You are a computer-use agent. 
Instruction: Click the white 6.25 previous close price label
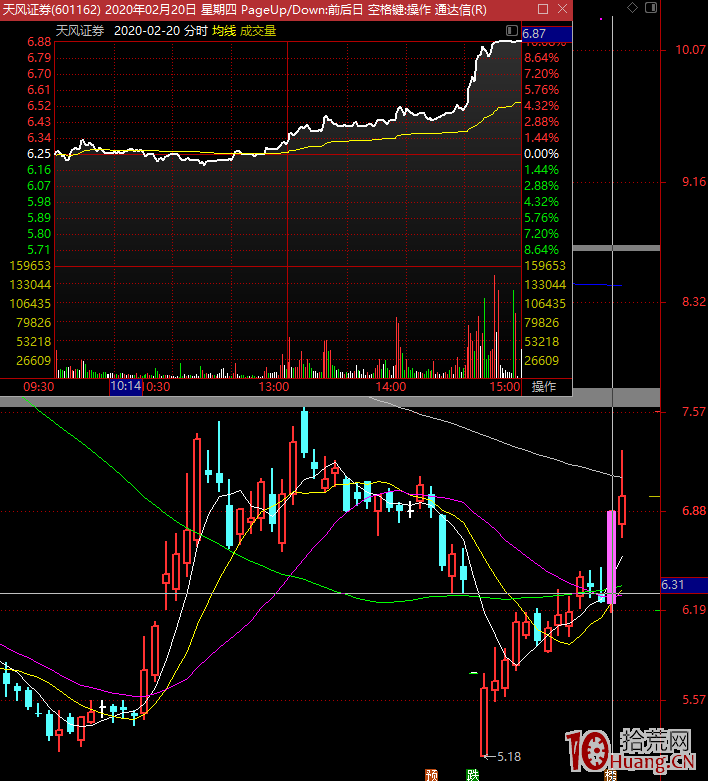tap(39, 154)
